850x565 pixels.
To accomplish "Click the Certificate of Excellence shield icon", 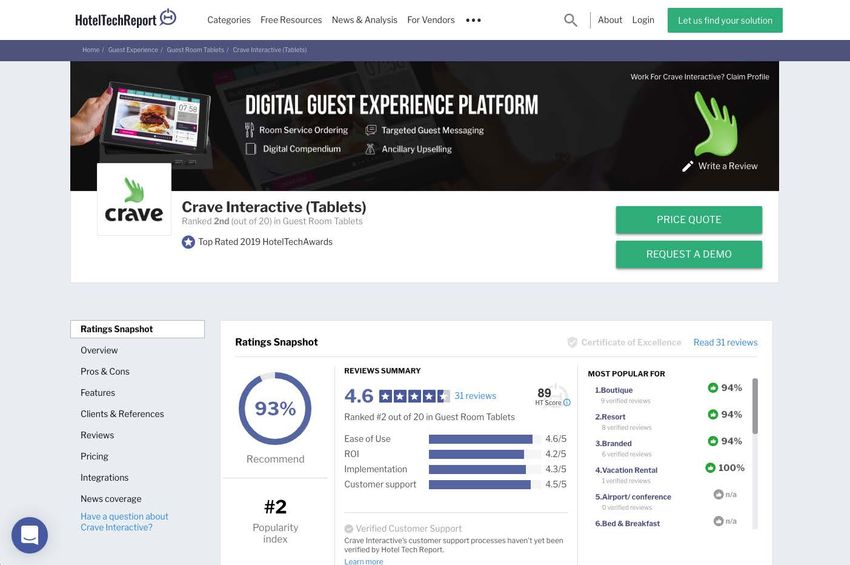I will tap(572, 342).
